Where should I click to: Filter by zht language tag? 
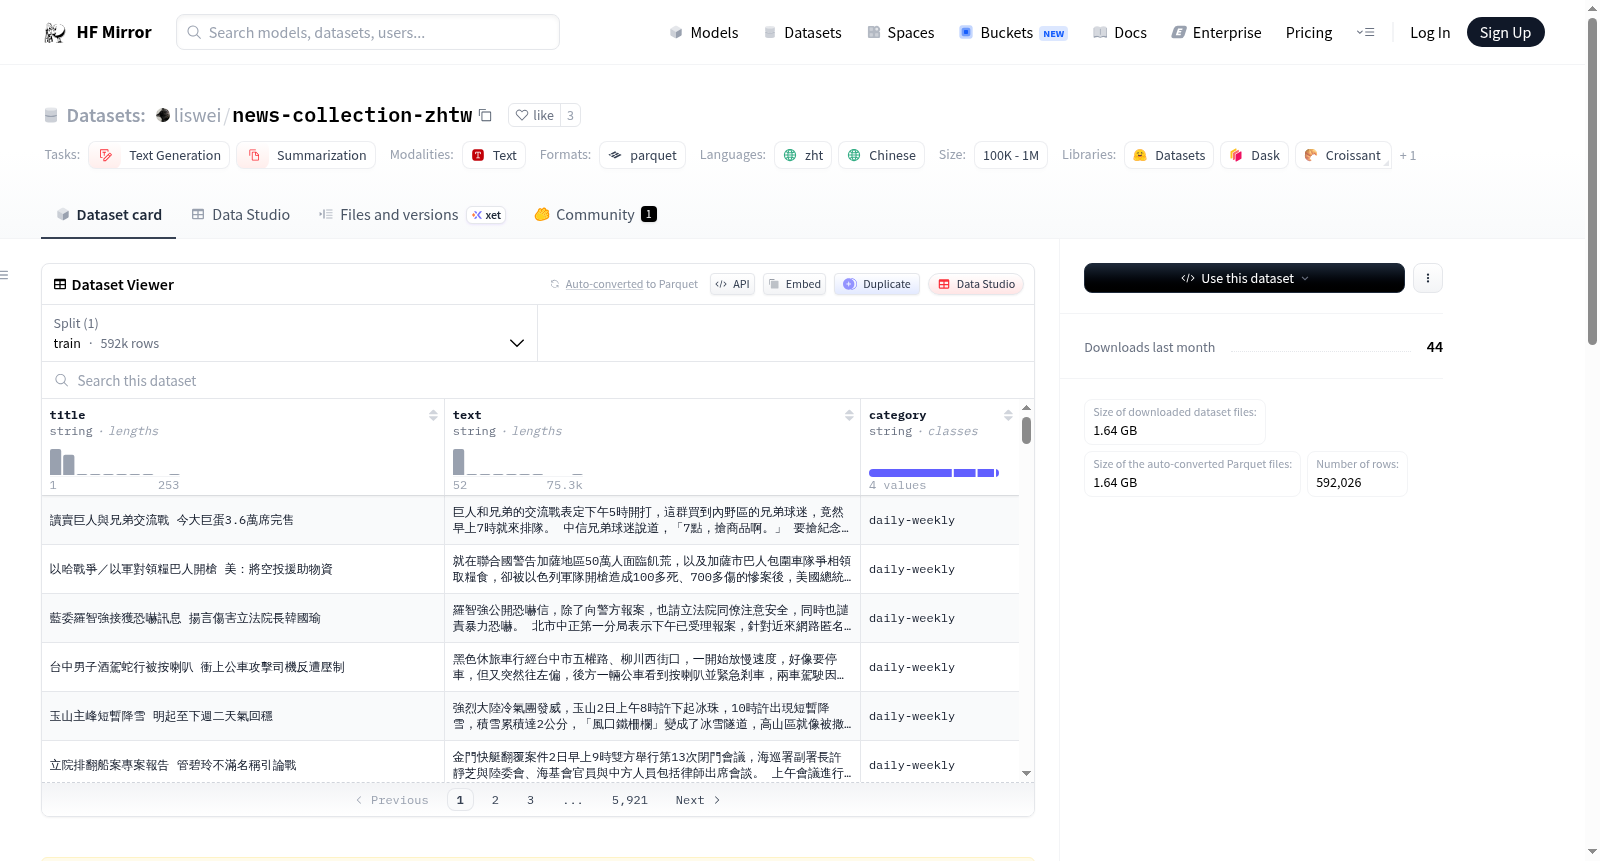pos(803,155)
